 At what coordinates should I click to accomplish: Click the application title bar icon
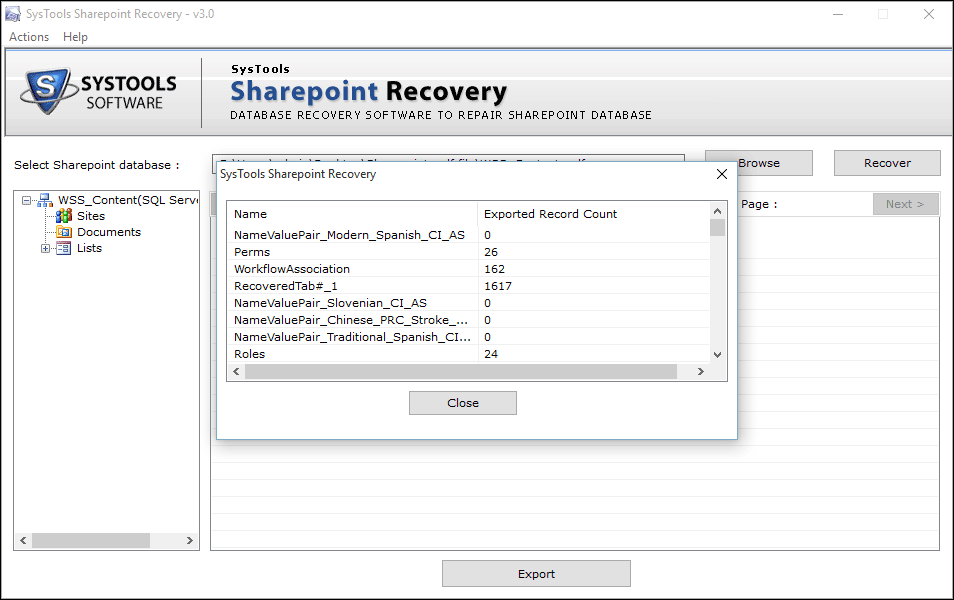tap(12, 14)
